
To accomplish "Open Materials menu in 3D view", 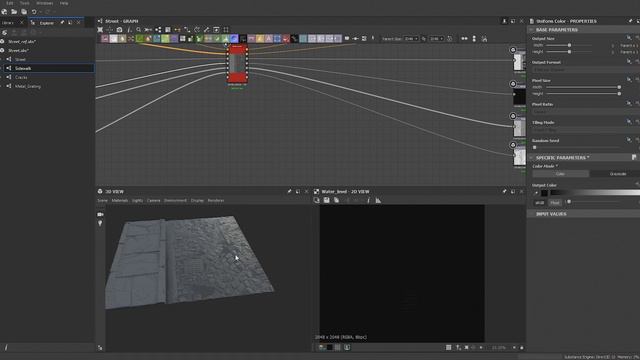I will coord(120,200).
